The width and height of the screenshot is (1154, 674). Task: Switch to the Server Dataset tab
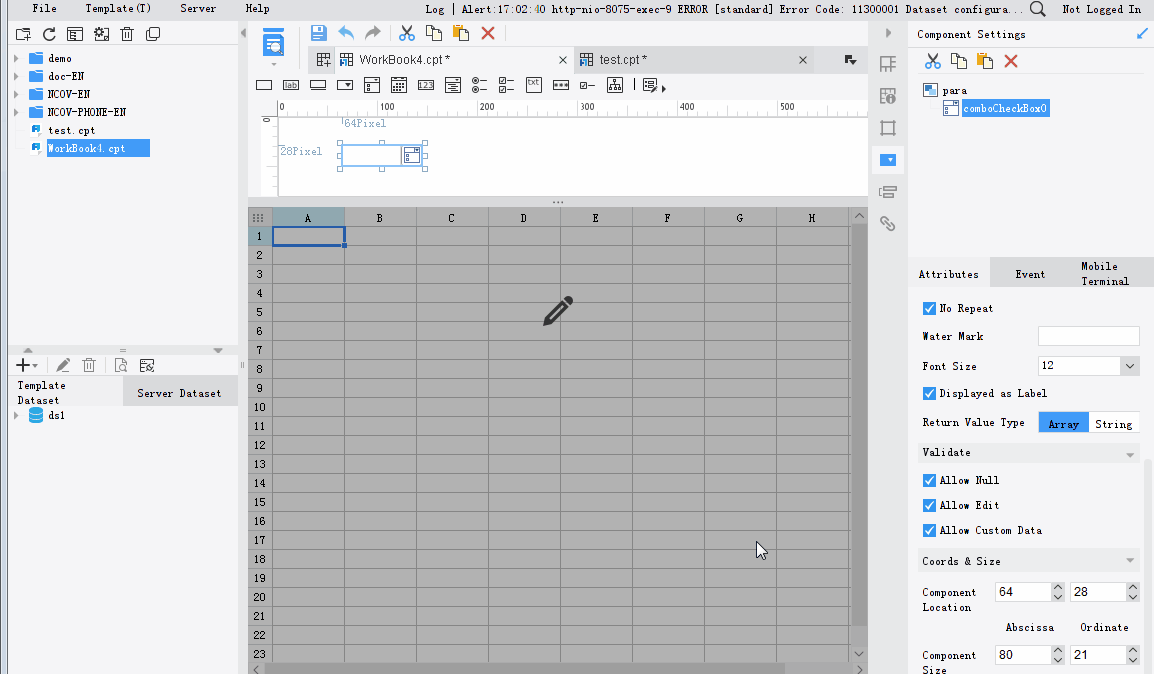(x=180, y=392)
